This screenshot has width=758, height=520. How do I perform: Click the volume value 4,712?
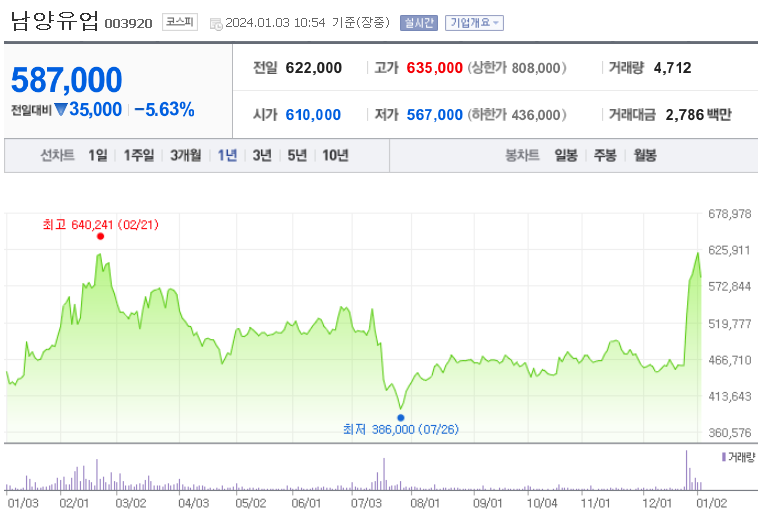click(672, 68)
